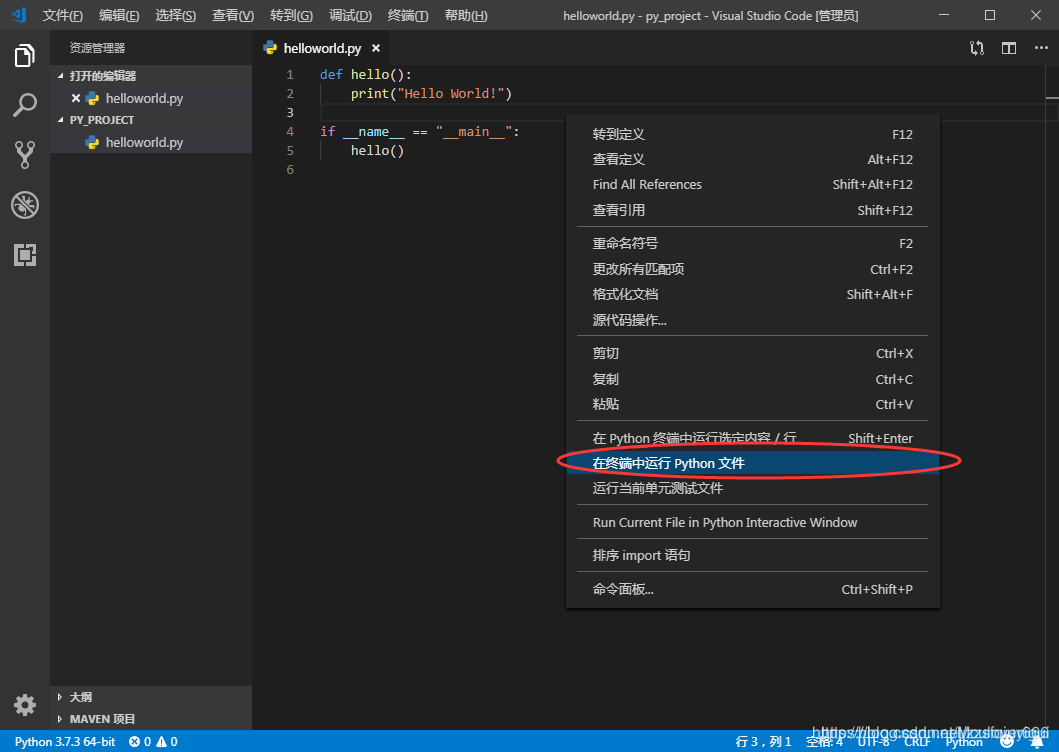The width and height of the screenshot is (1059, 752).
Task: Open the 终端(T) menu
Action: tap(408, 15)
